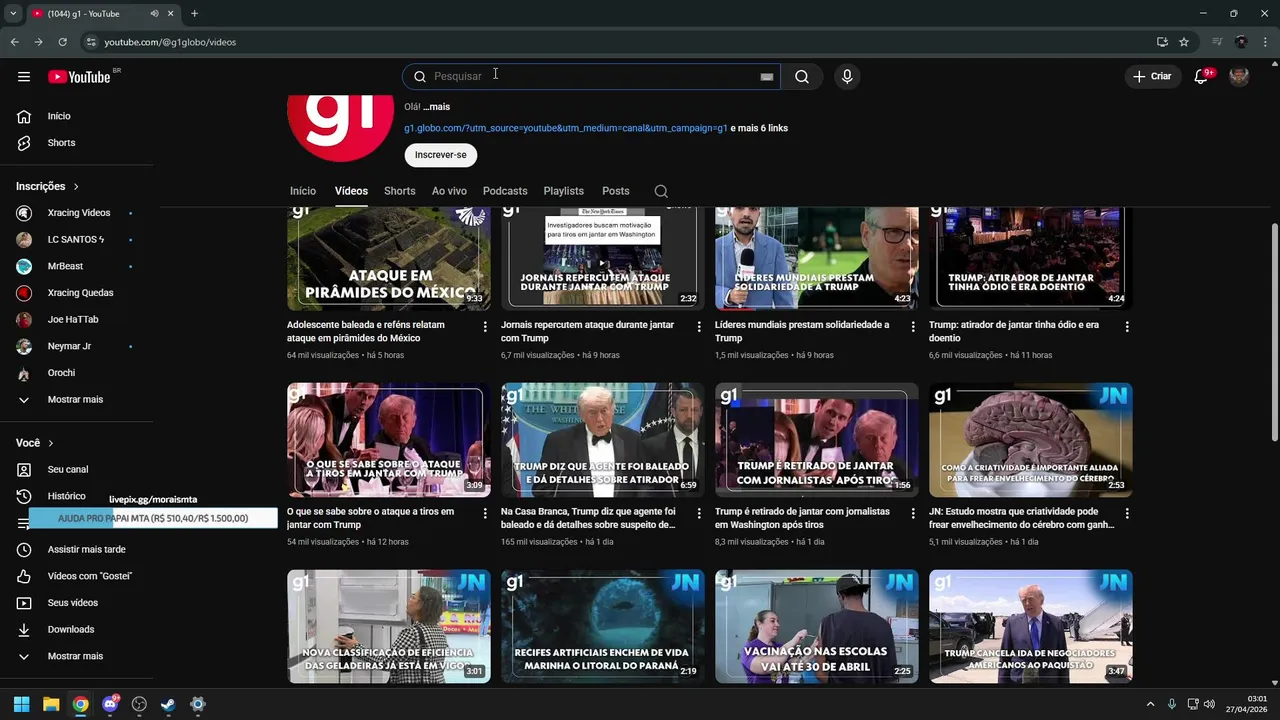Open the on-screen keyboard icon in search
Screen dimensions: 1280x720
pos(767,77)
